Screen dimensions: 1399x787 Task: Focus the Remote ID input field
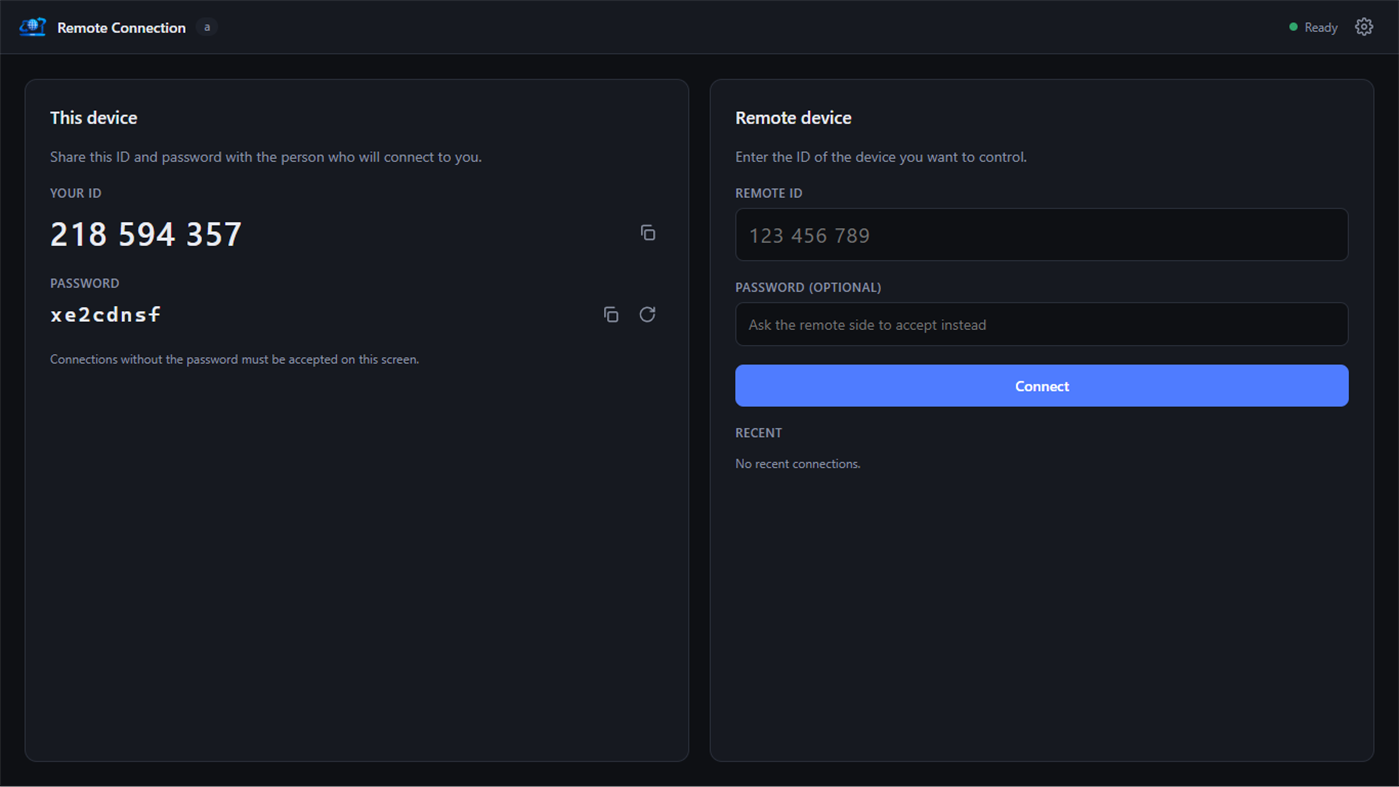tap(1042, 235)
